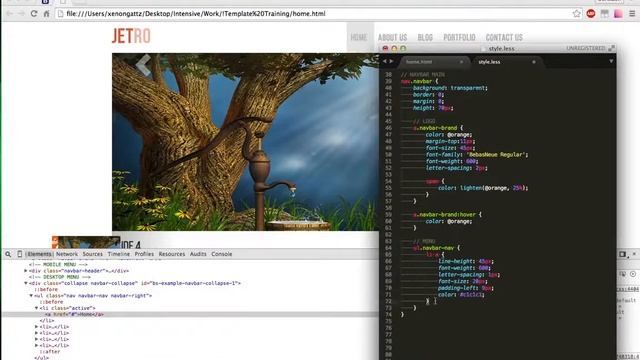Image resolution: width=640 pixels, height=360 pixels.
Task: Open the pink gradient extension icon
Action: click(x=618, y=13)
